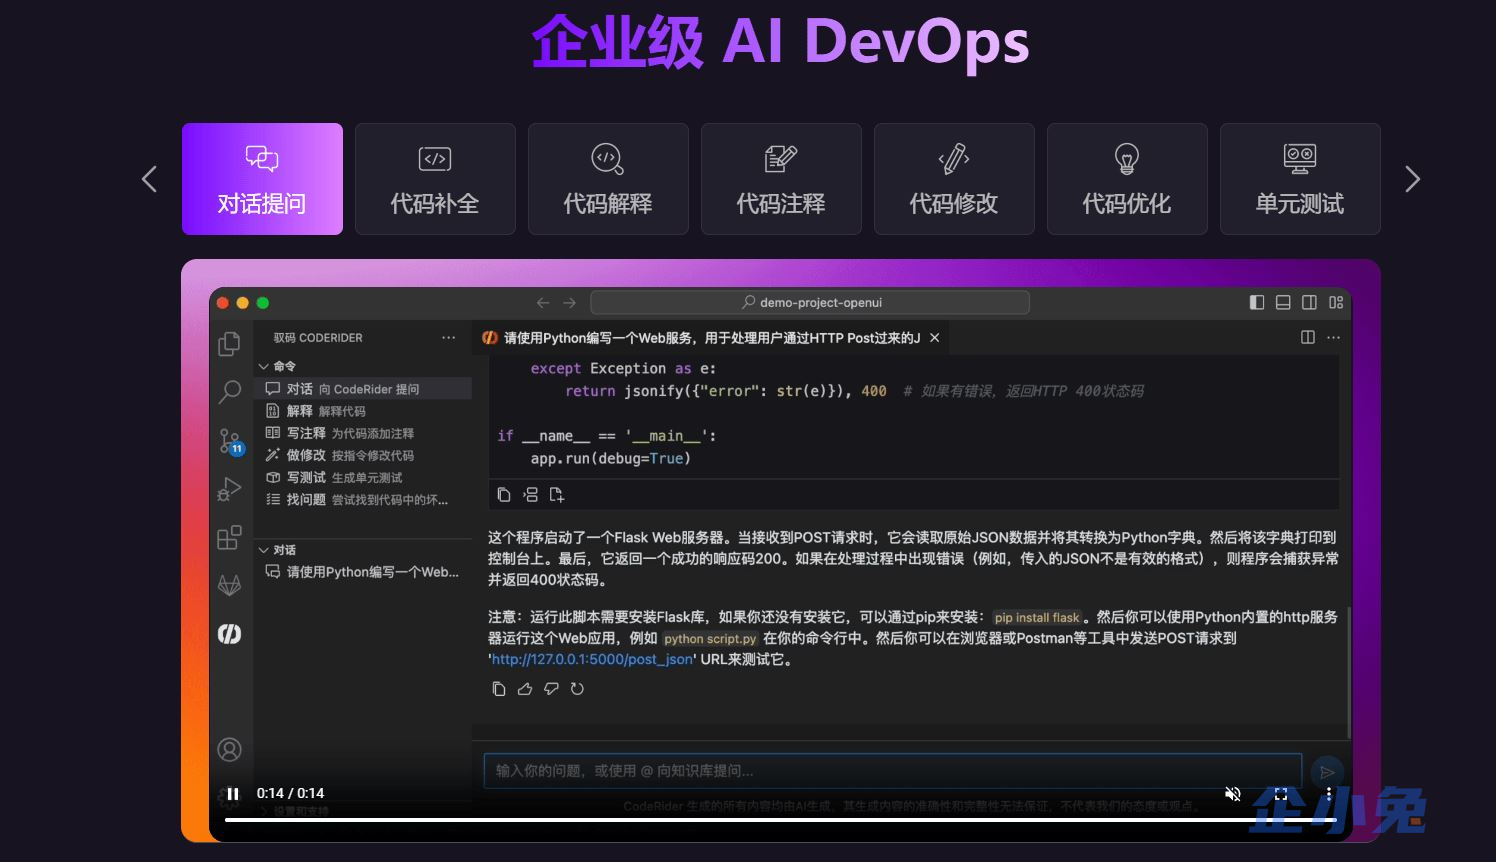Open the 代码优化 tab
This screenshot has width=1496, height=862.
click(x=1127, y=179)
